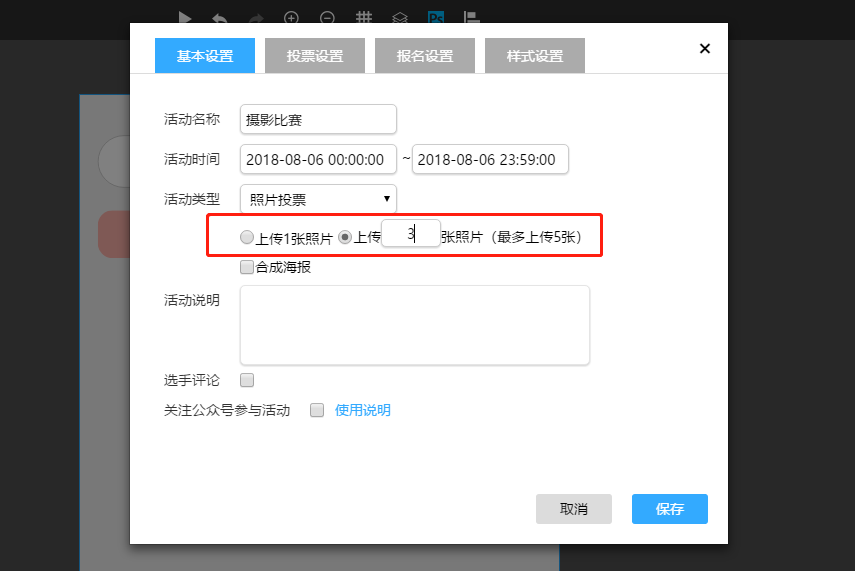Tick the 选手评论 checkbox
This screenshot has height=571, width=855.
(x=247, y=380)
